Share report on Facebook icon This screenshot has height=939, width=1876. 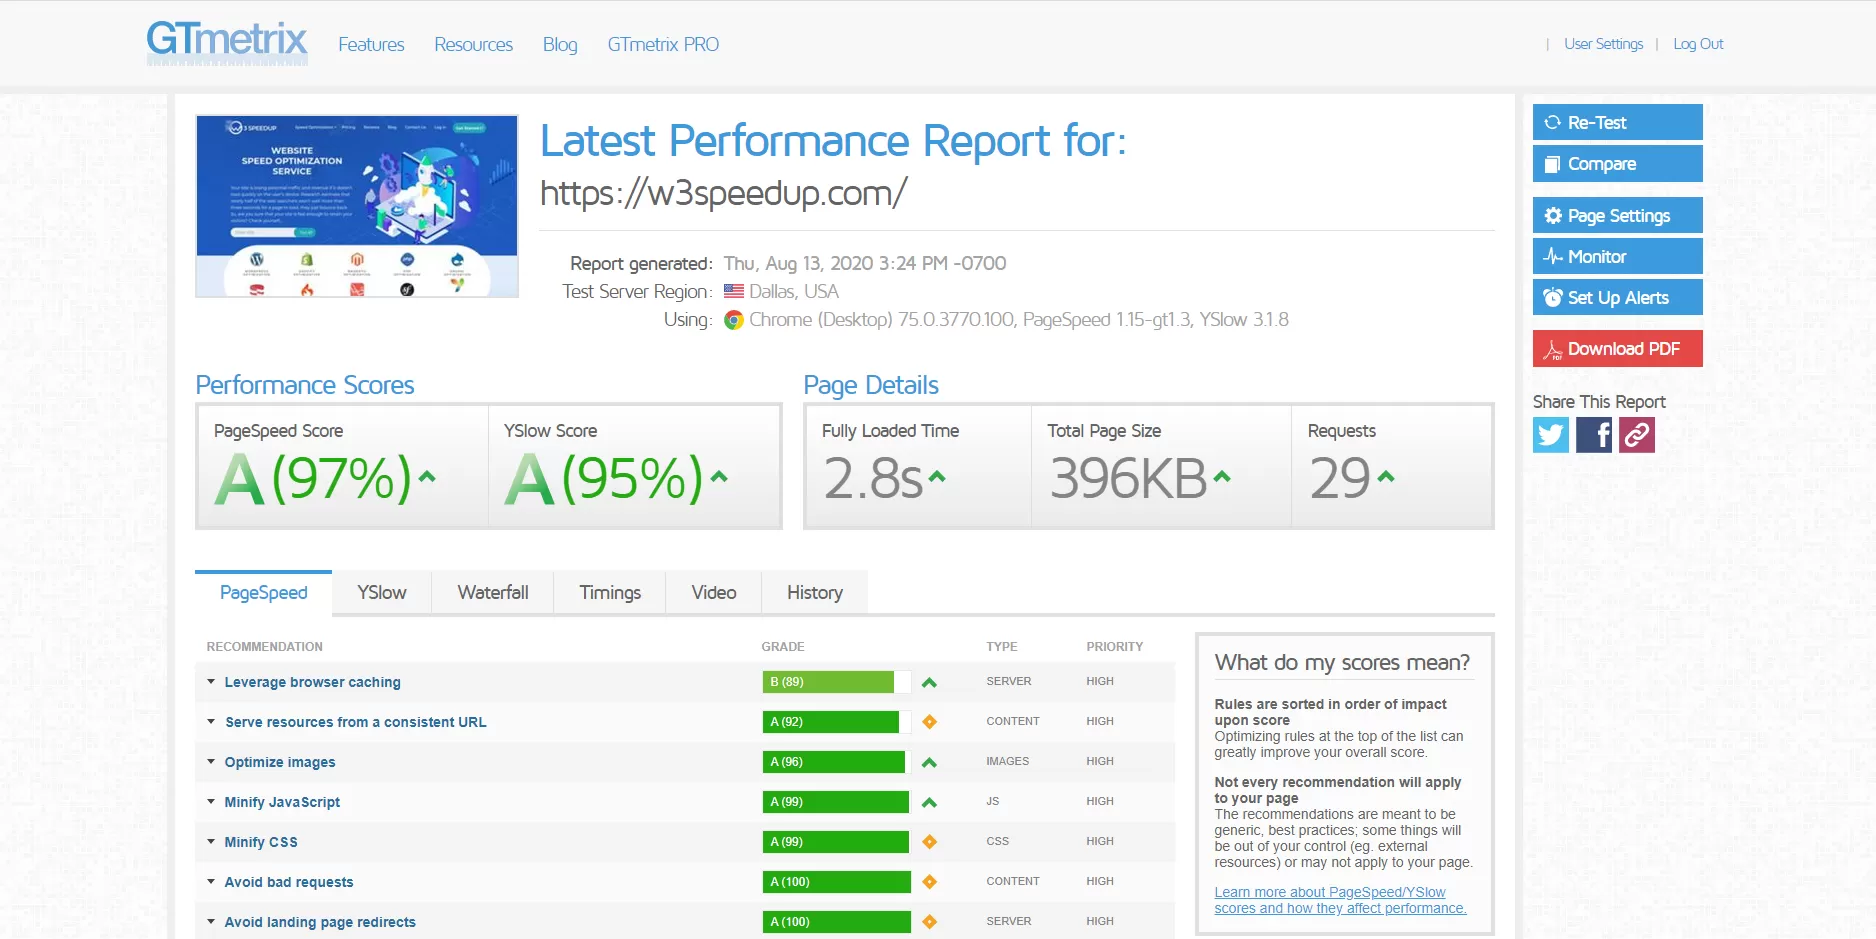point(1594,435)
